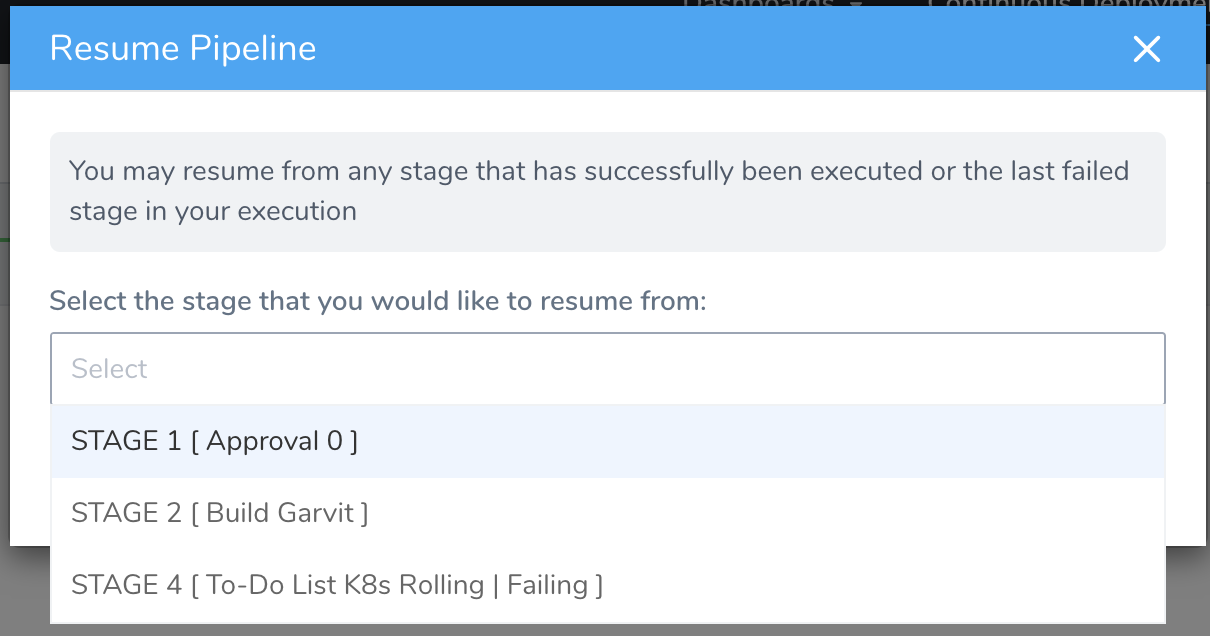Viewport: 1210px width, 636px height.
Task: Open the stage Select dropdown field
Action: click(x=608, y=369)
